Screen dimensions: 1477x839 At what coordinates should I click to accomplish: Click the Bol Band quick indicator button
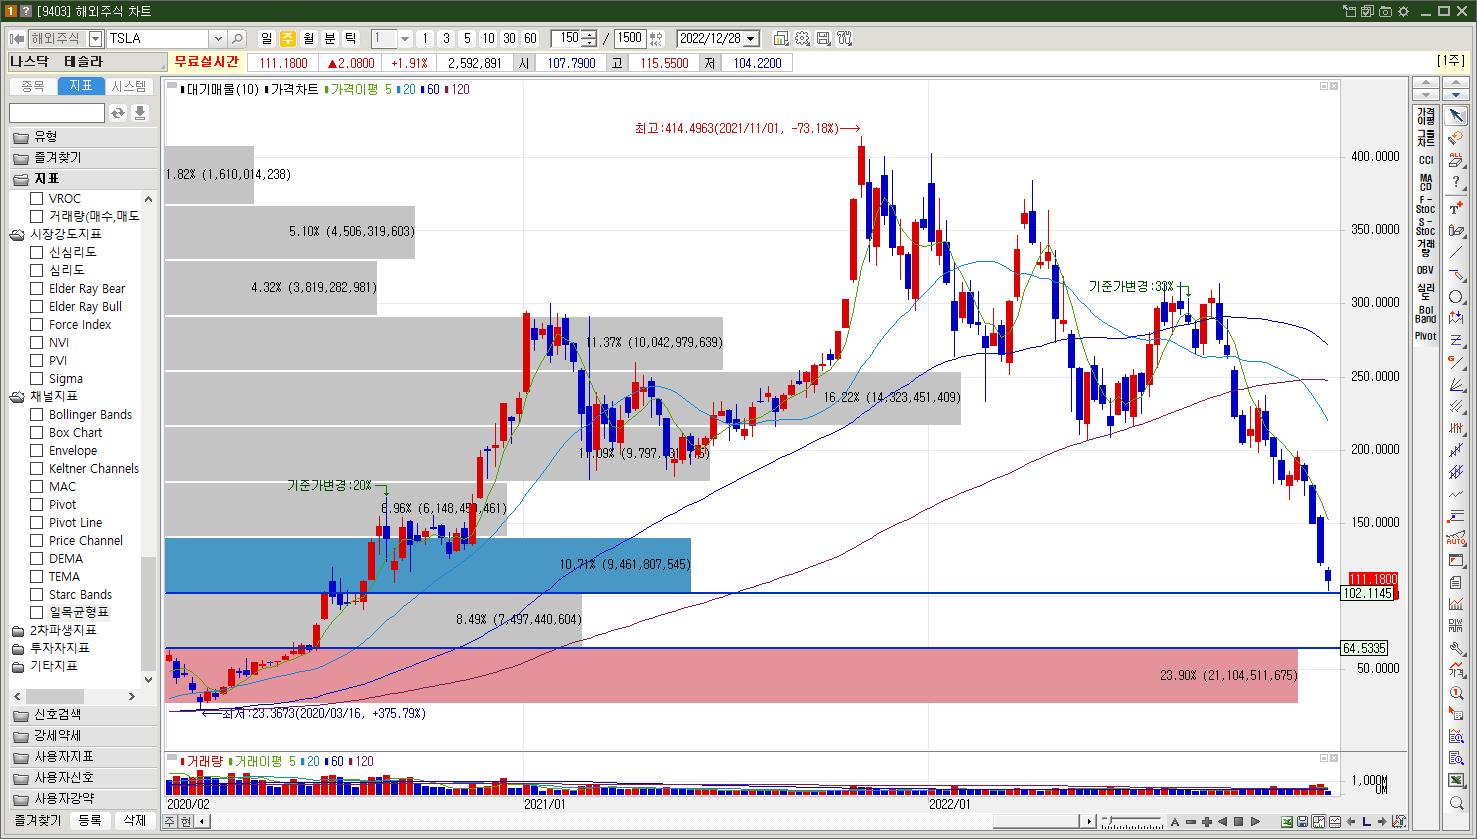[1425, 314]
